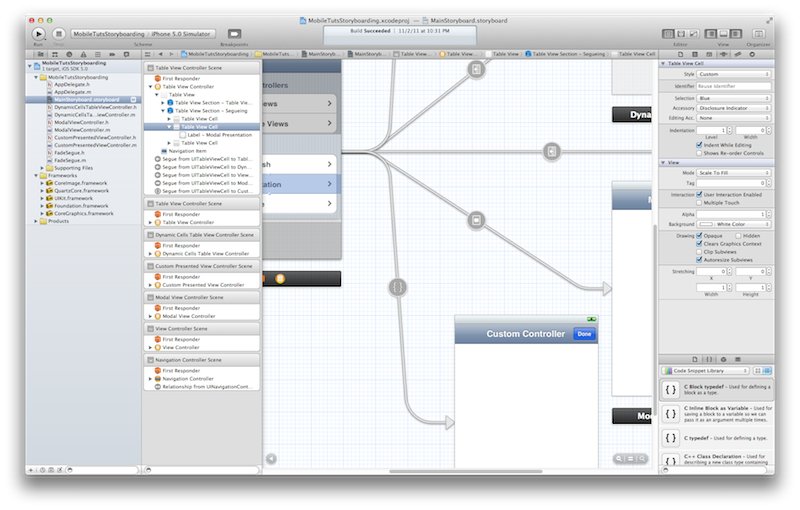Open the Mode dropdown Scale To Fill
Viewport: 800px width, 510px height.
point(734,173)
